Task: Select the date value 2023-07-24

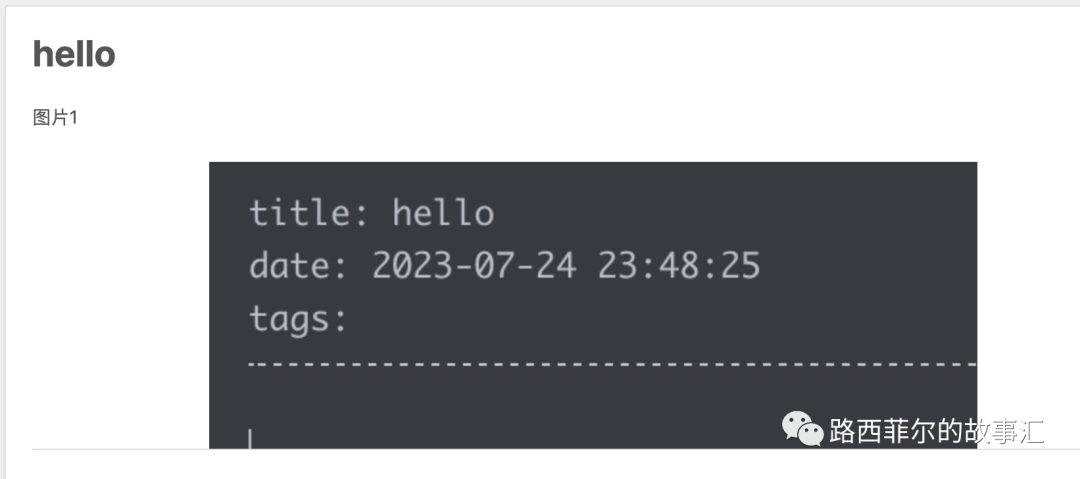Action: click(474, 265)
